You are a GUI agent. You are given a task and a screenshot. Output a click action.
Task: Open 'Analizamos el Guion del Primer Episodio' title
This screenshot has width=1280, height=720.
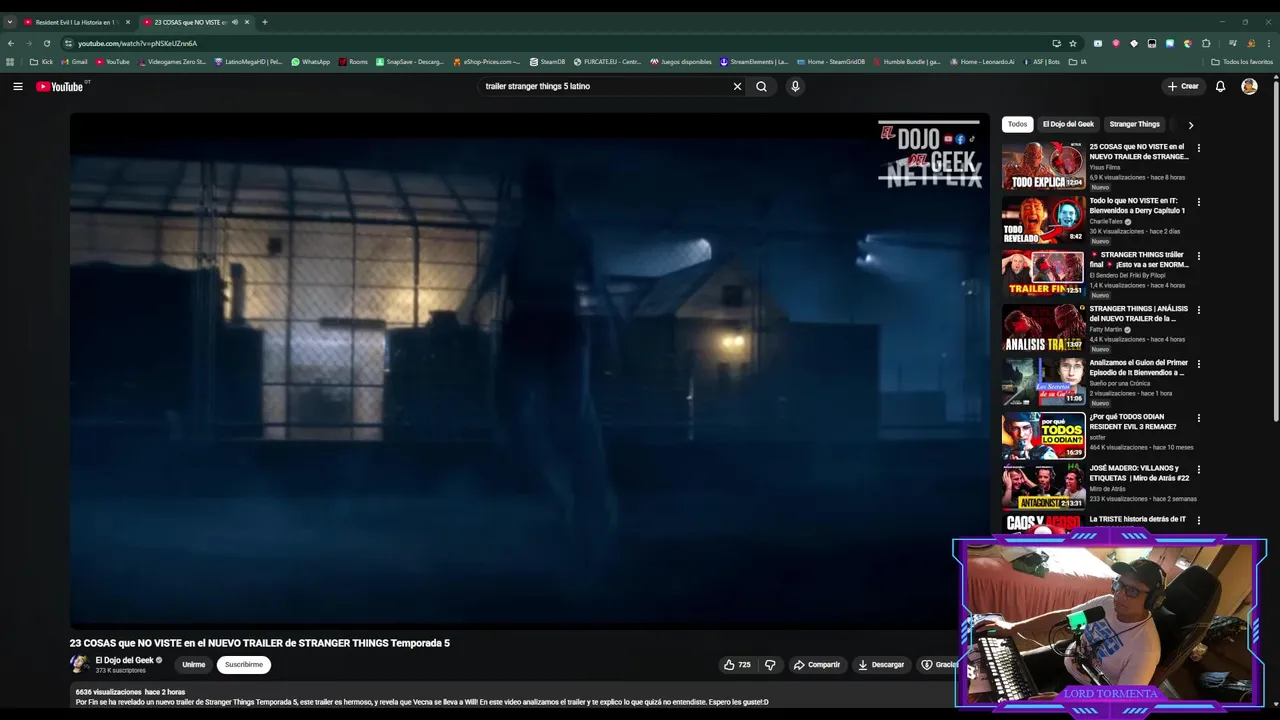click(1139, 368)
